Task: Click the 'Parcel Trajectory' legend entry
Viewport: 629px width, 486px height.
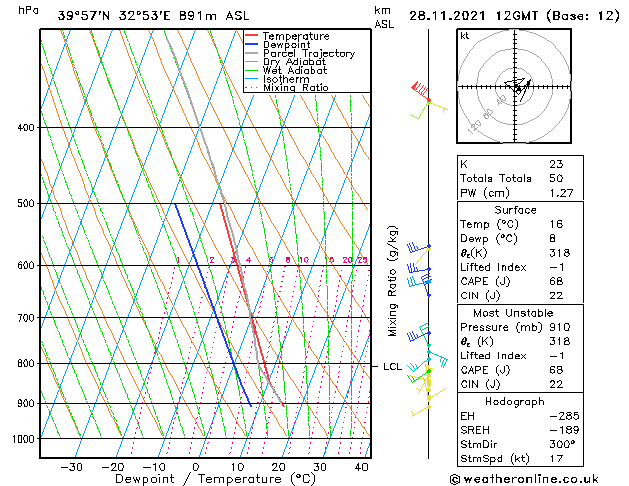Action: 309,53
